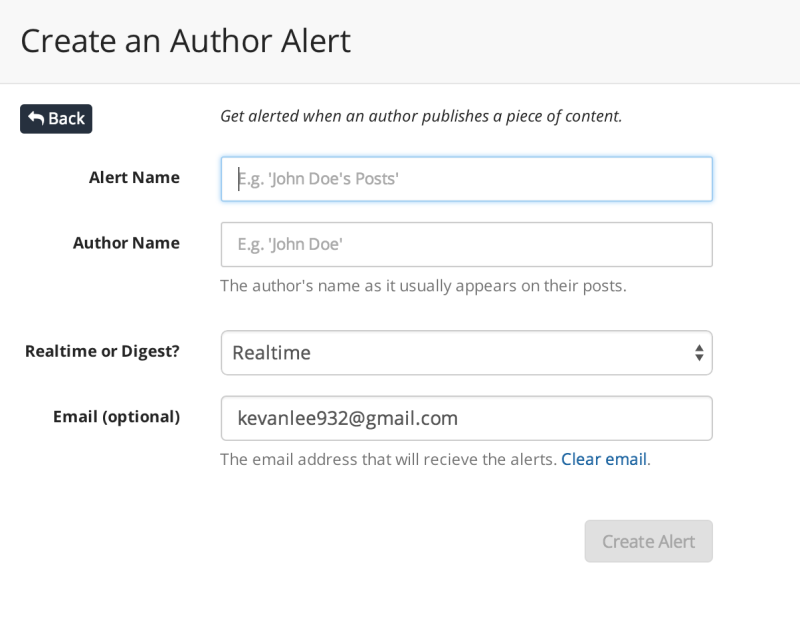Click the Alert Name label
The image size is (800, 624).
pos(134,178)
